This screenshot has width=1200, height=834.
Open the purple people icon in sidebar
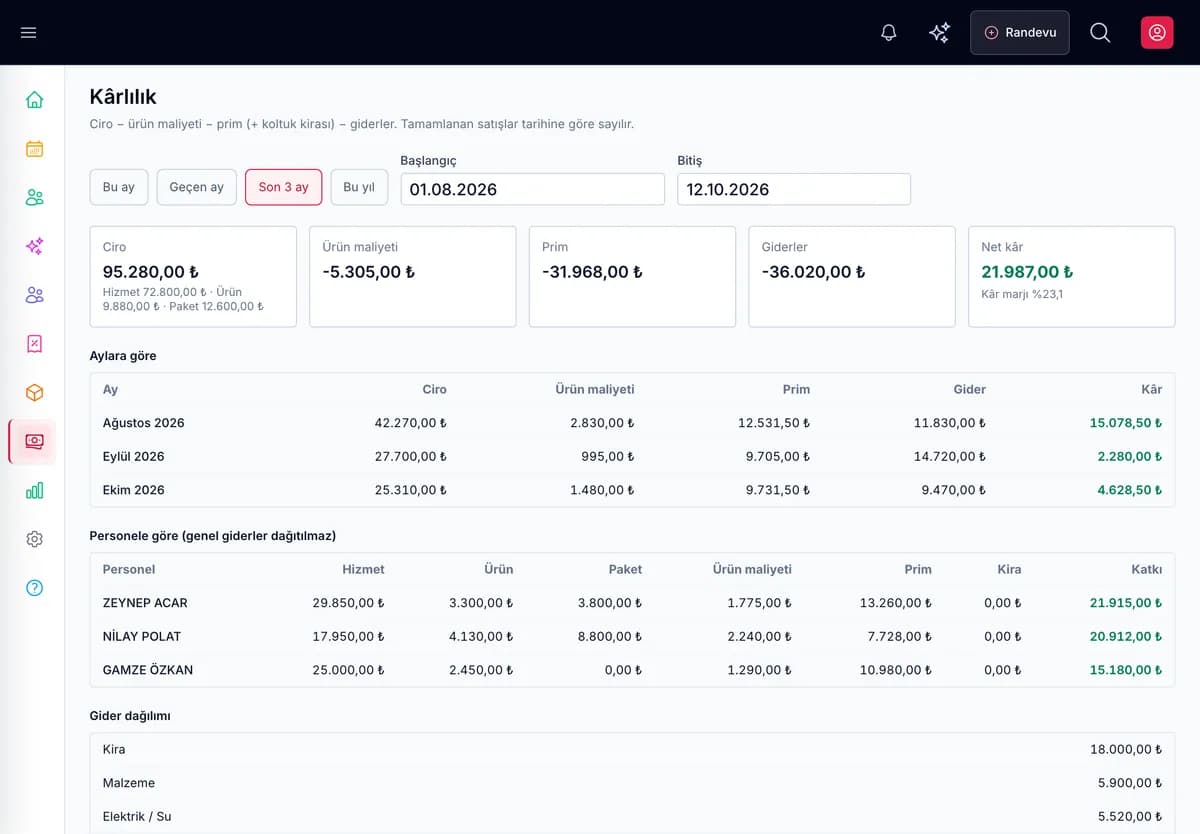[x=34, y=295]
